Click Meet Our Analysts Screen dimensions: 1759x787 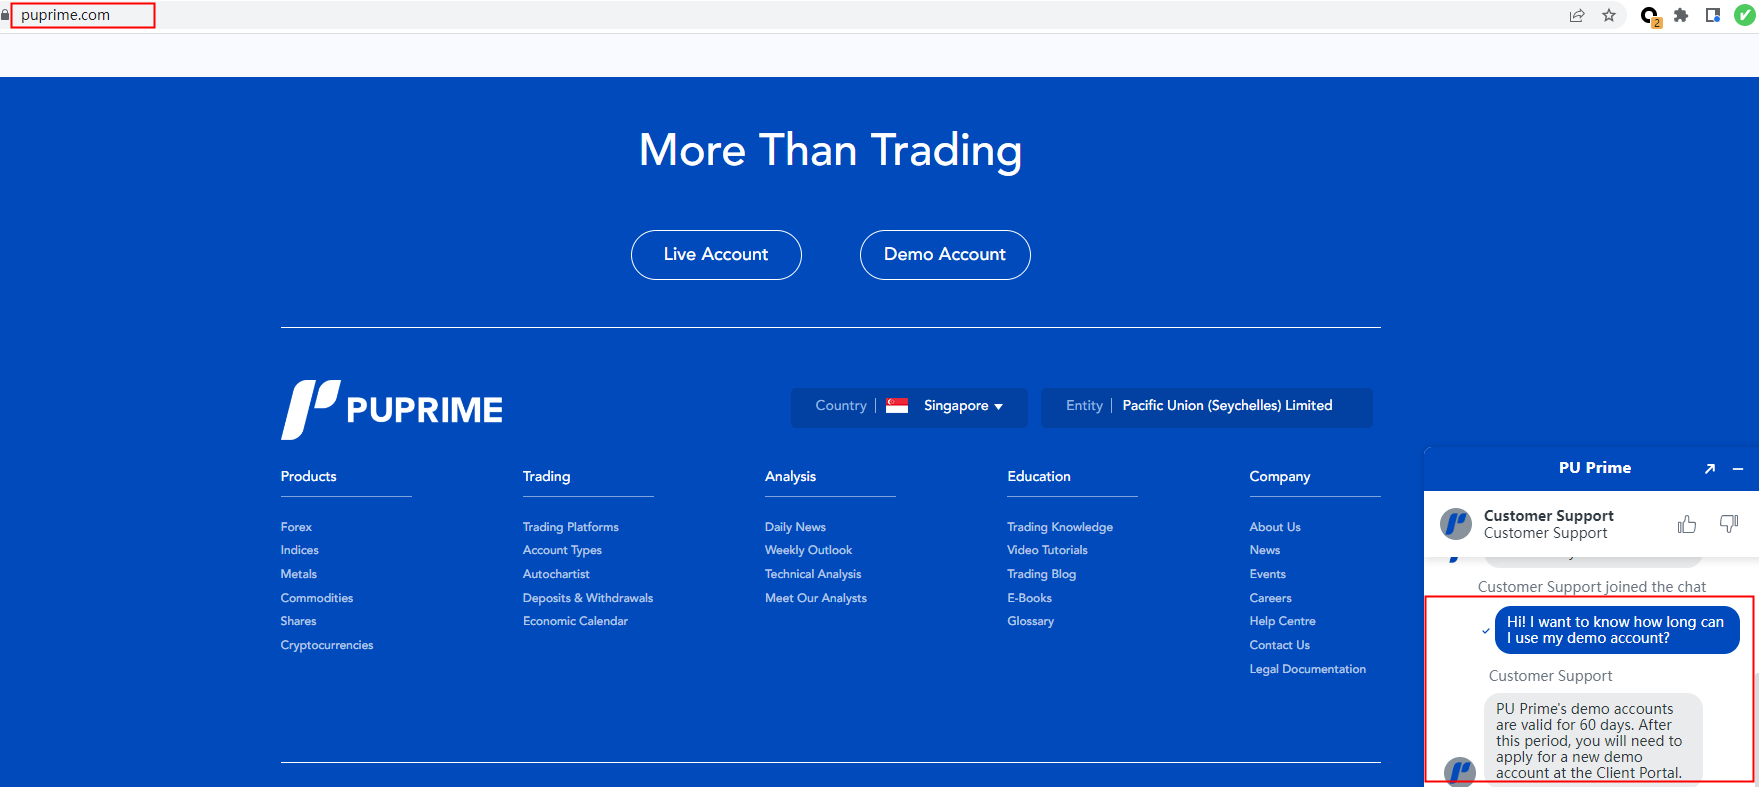tap(816, 598)
